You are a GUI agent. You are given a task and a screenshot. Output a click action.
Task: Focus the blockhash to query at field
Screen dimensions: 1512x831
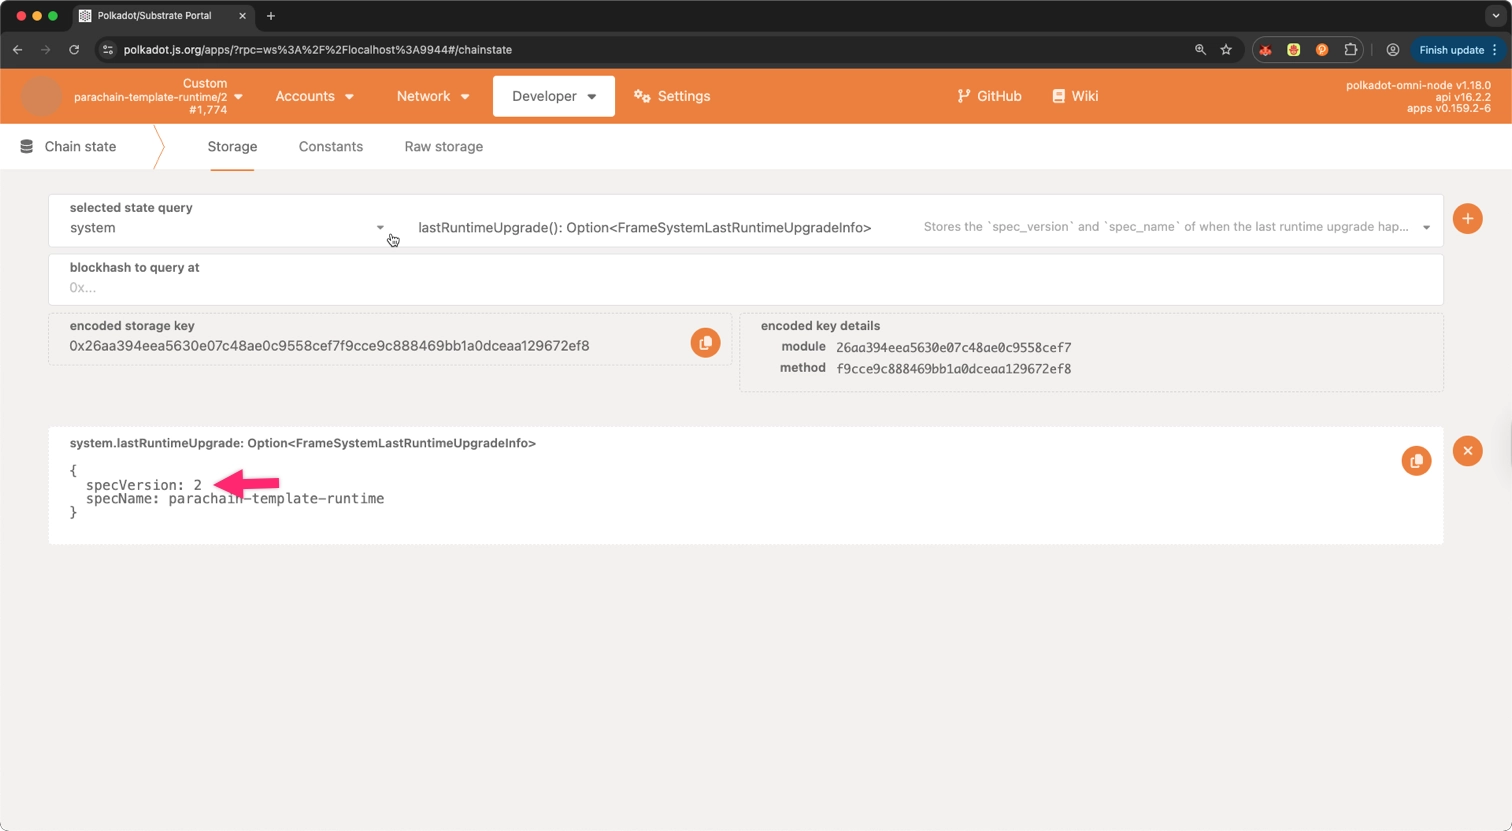pos(746,280)
